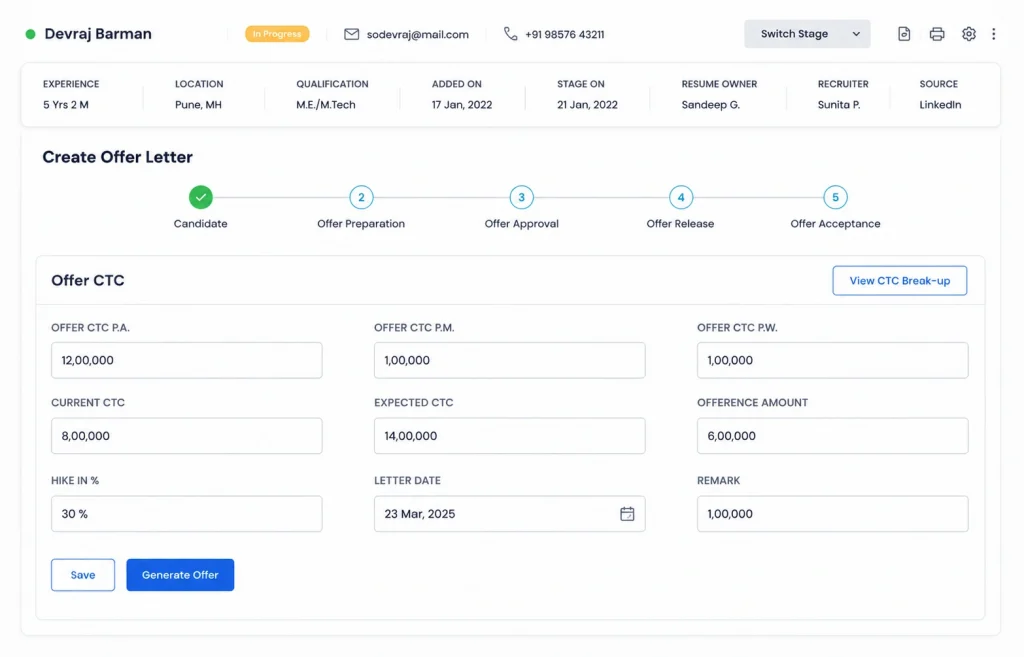Go to step 2 Offer Preparation
Screen dimensions: 1024x657
click(361, 197)
